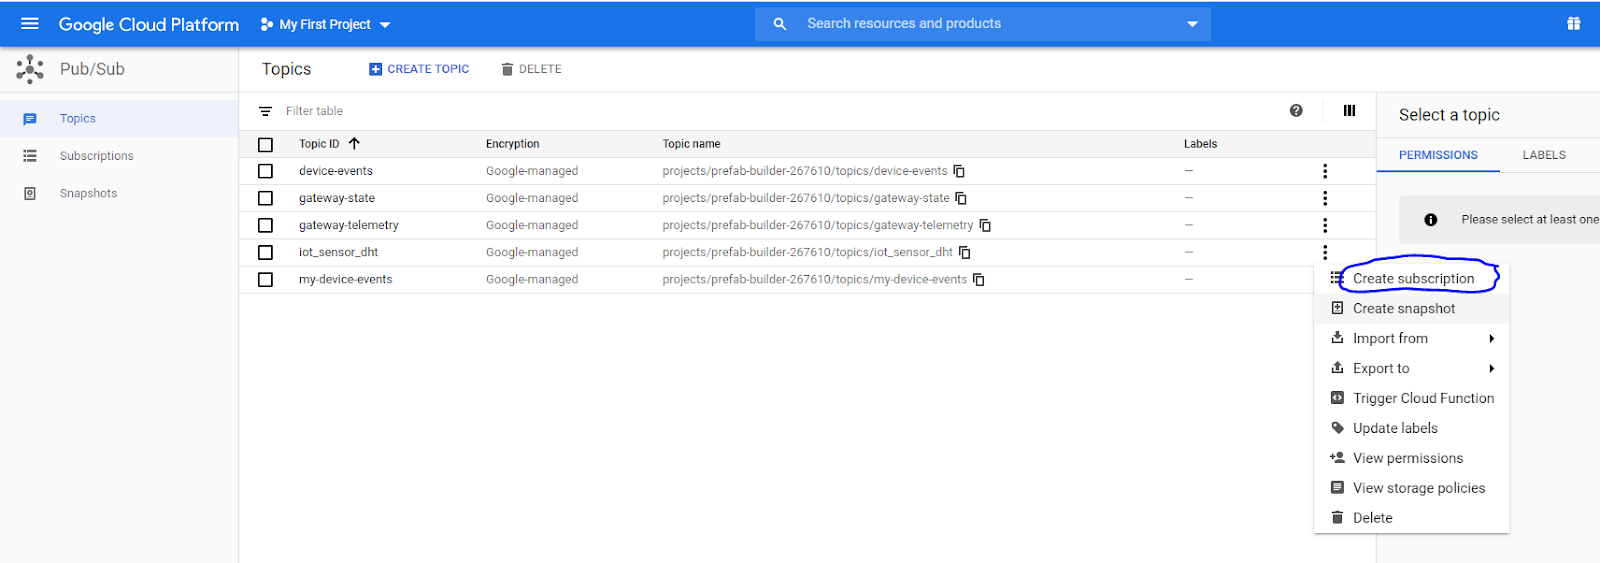Image resolution: width=1600 pixels, height=563 pixels.
Task: Click the filter table icon
Action: 265,111
